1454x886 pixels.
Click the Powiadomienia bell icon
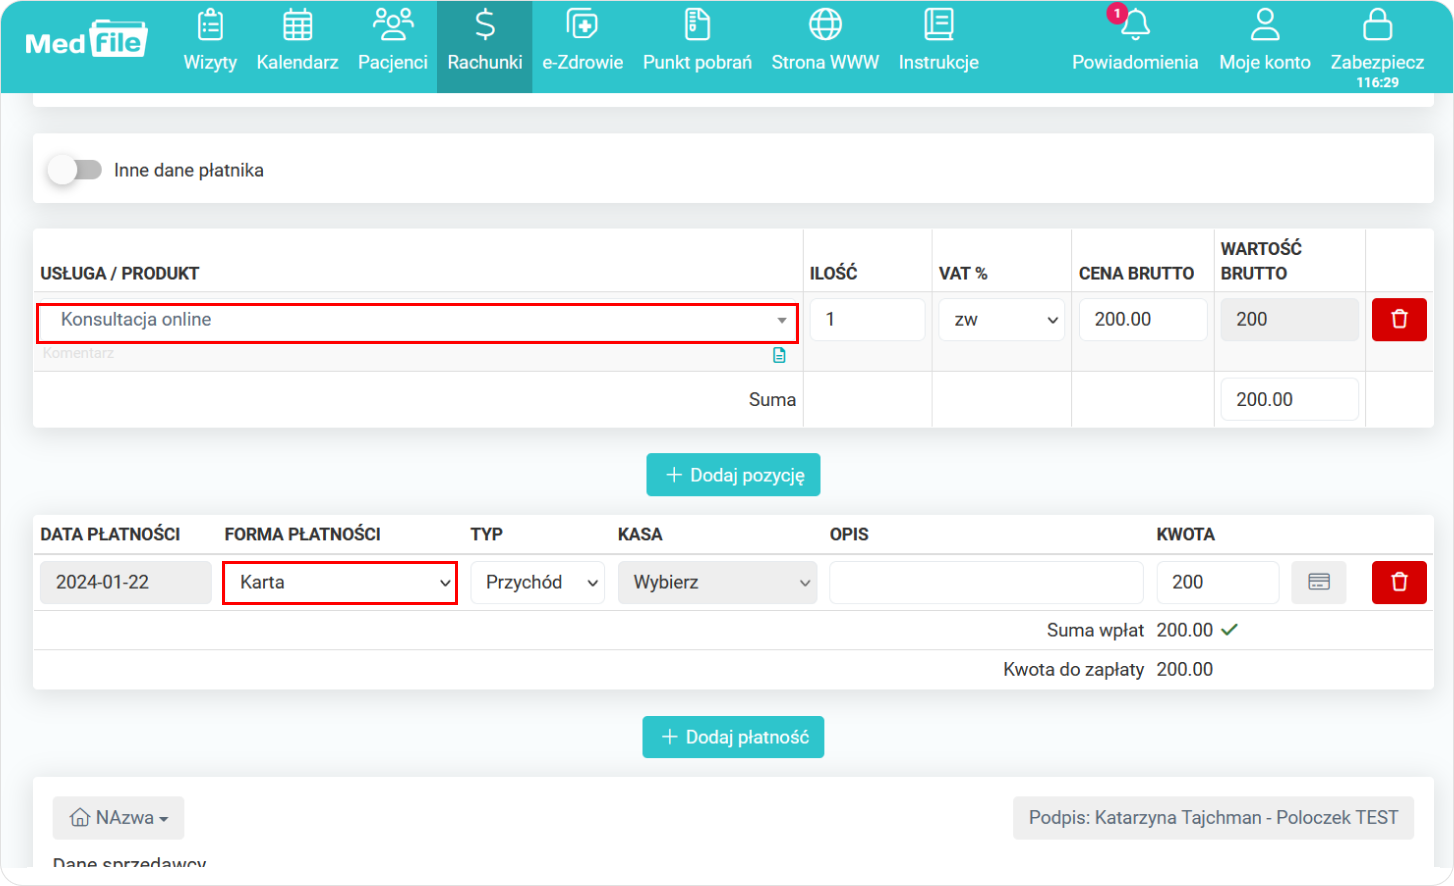1135,25
